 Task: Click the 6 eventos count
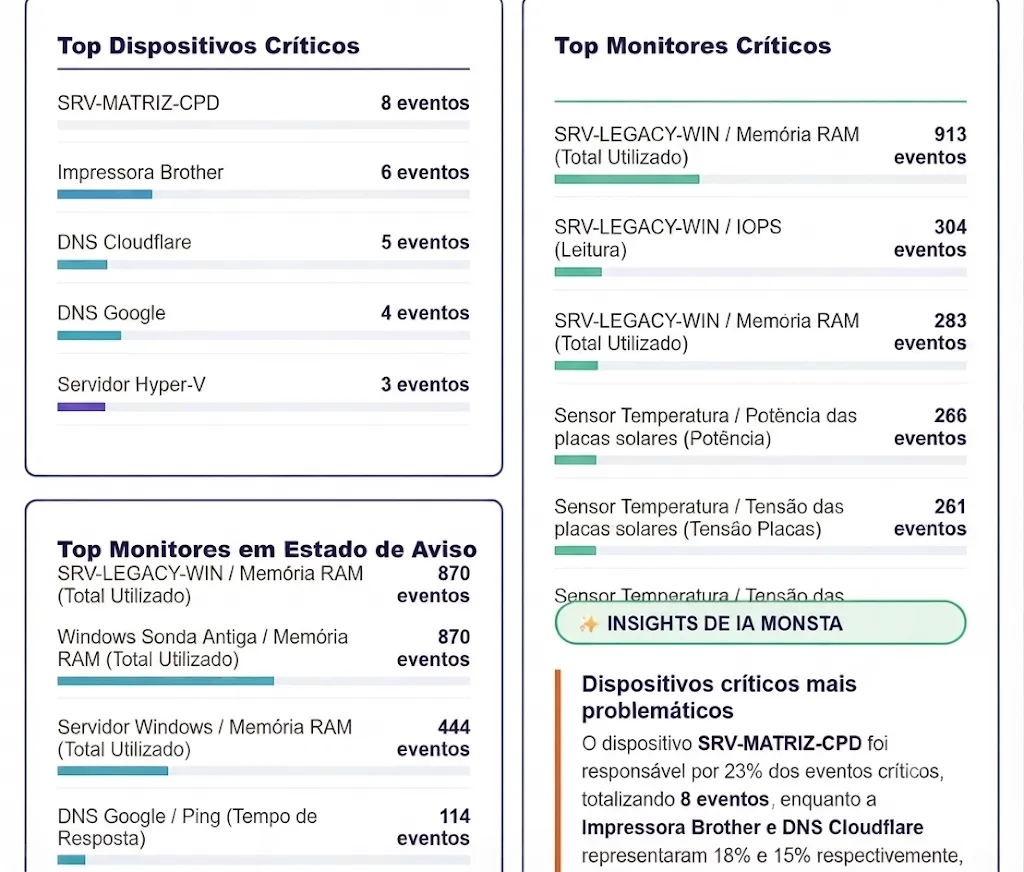[425, 172]
